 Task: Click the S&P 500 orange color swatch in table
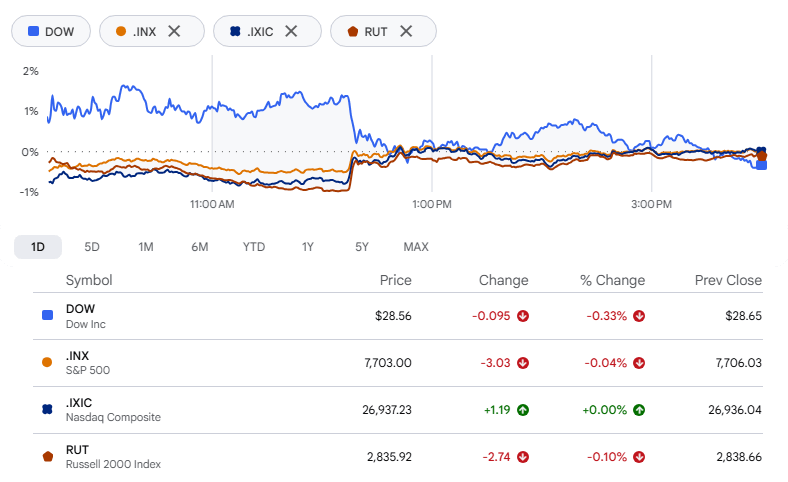tap(47, 362)
